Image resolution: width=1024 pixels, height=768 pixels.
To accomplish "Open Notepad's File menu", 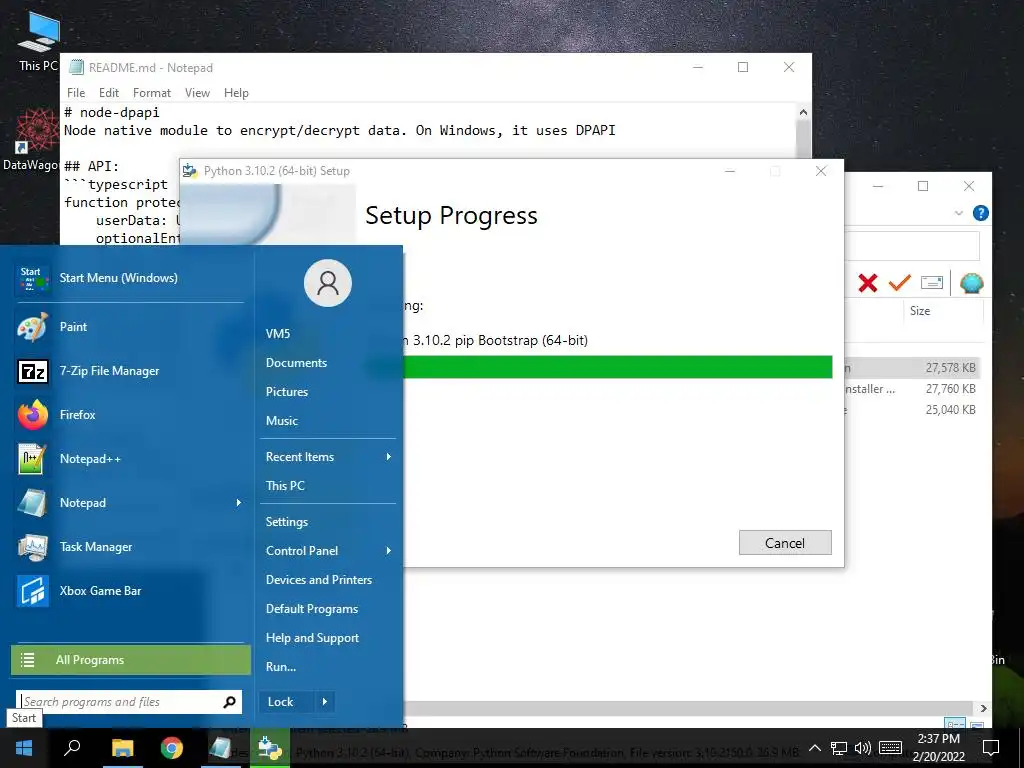I will coord(76,93).
